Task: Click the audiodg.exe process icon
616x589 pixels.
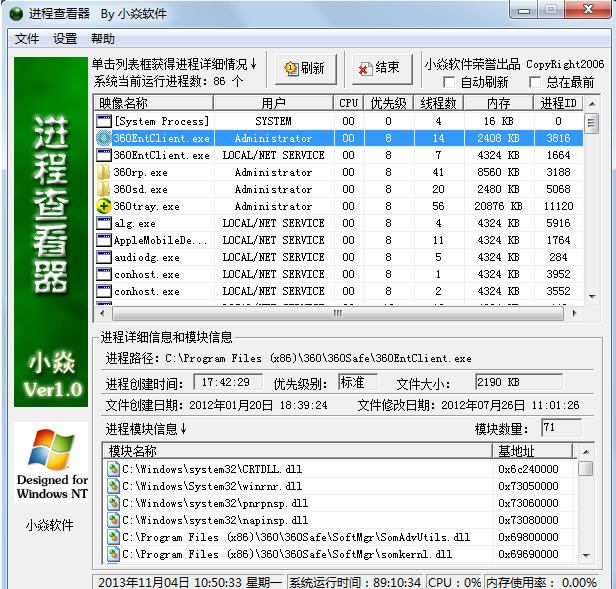Action: (104, 257)
